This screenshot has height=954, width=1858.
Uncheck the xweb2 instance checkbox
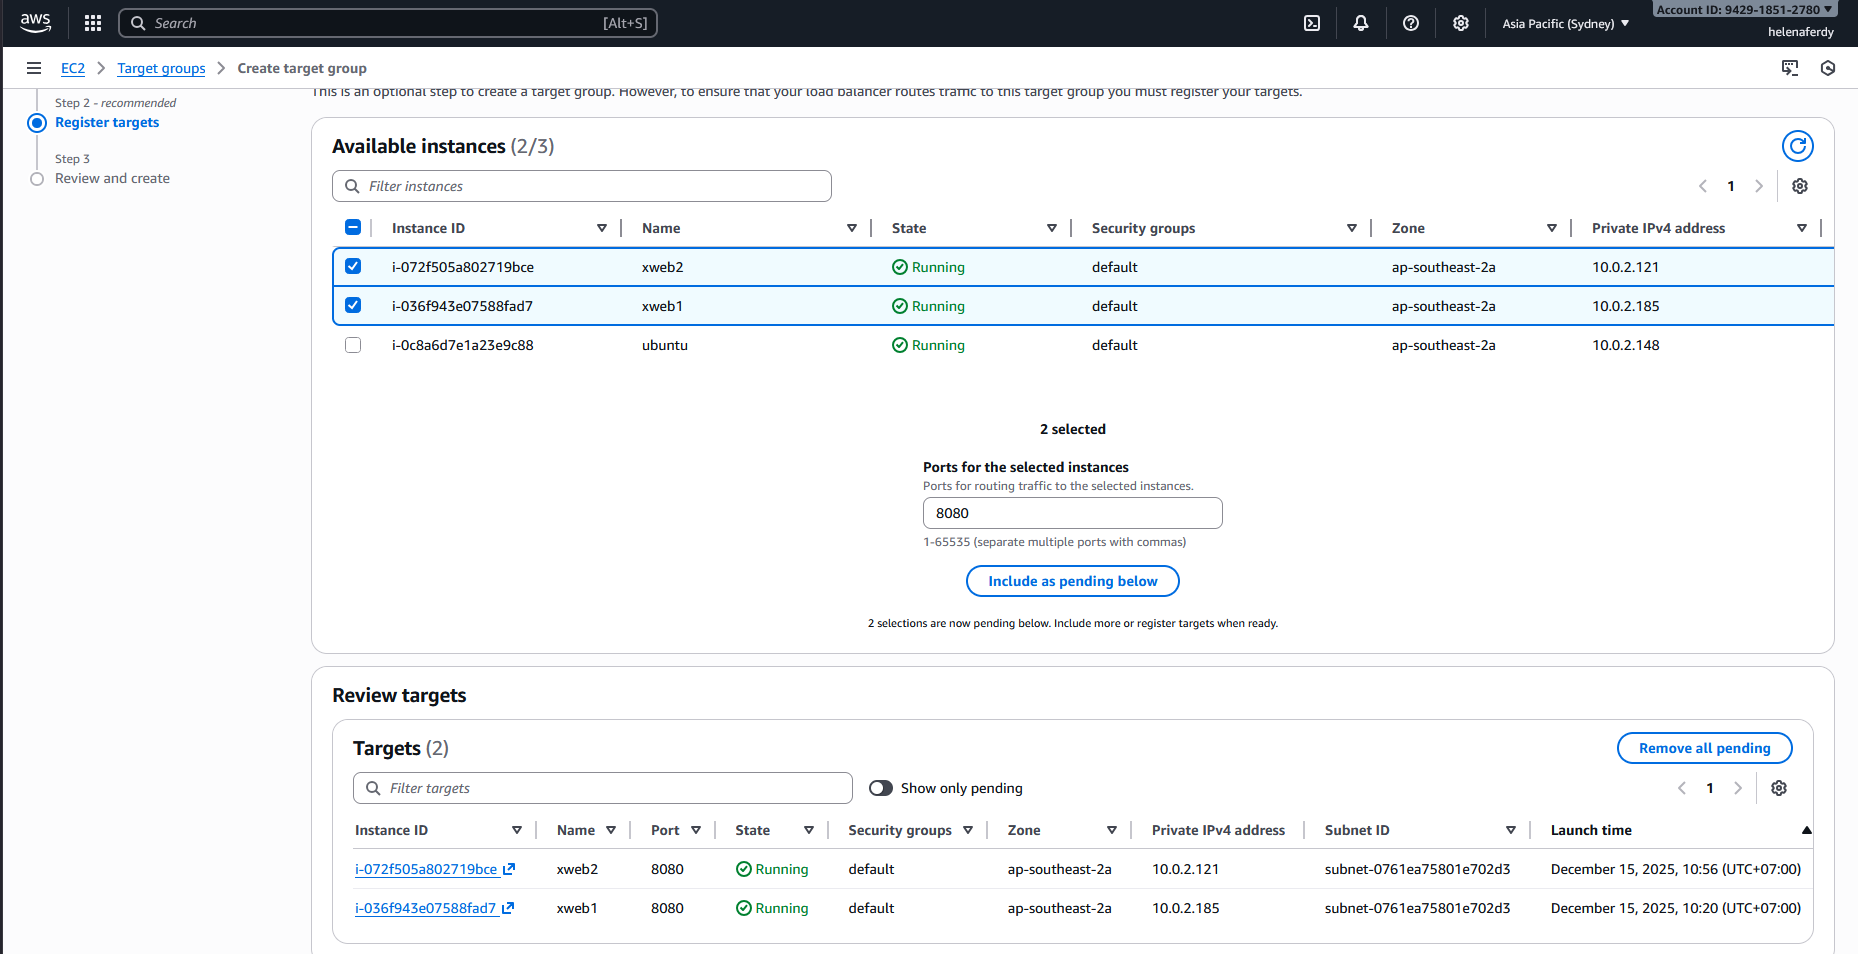coord(353,266)
